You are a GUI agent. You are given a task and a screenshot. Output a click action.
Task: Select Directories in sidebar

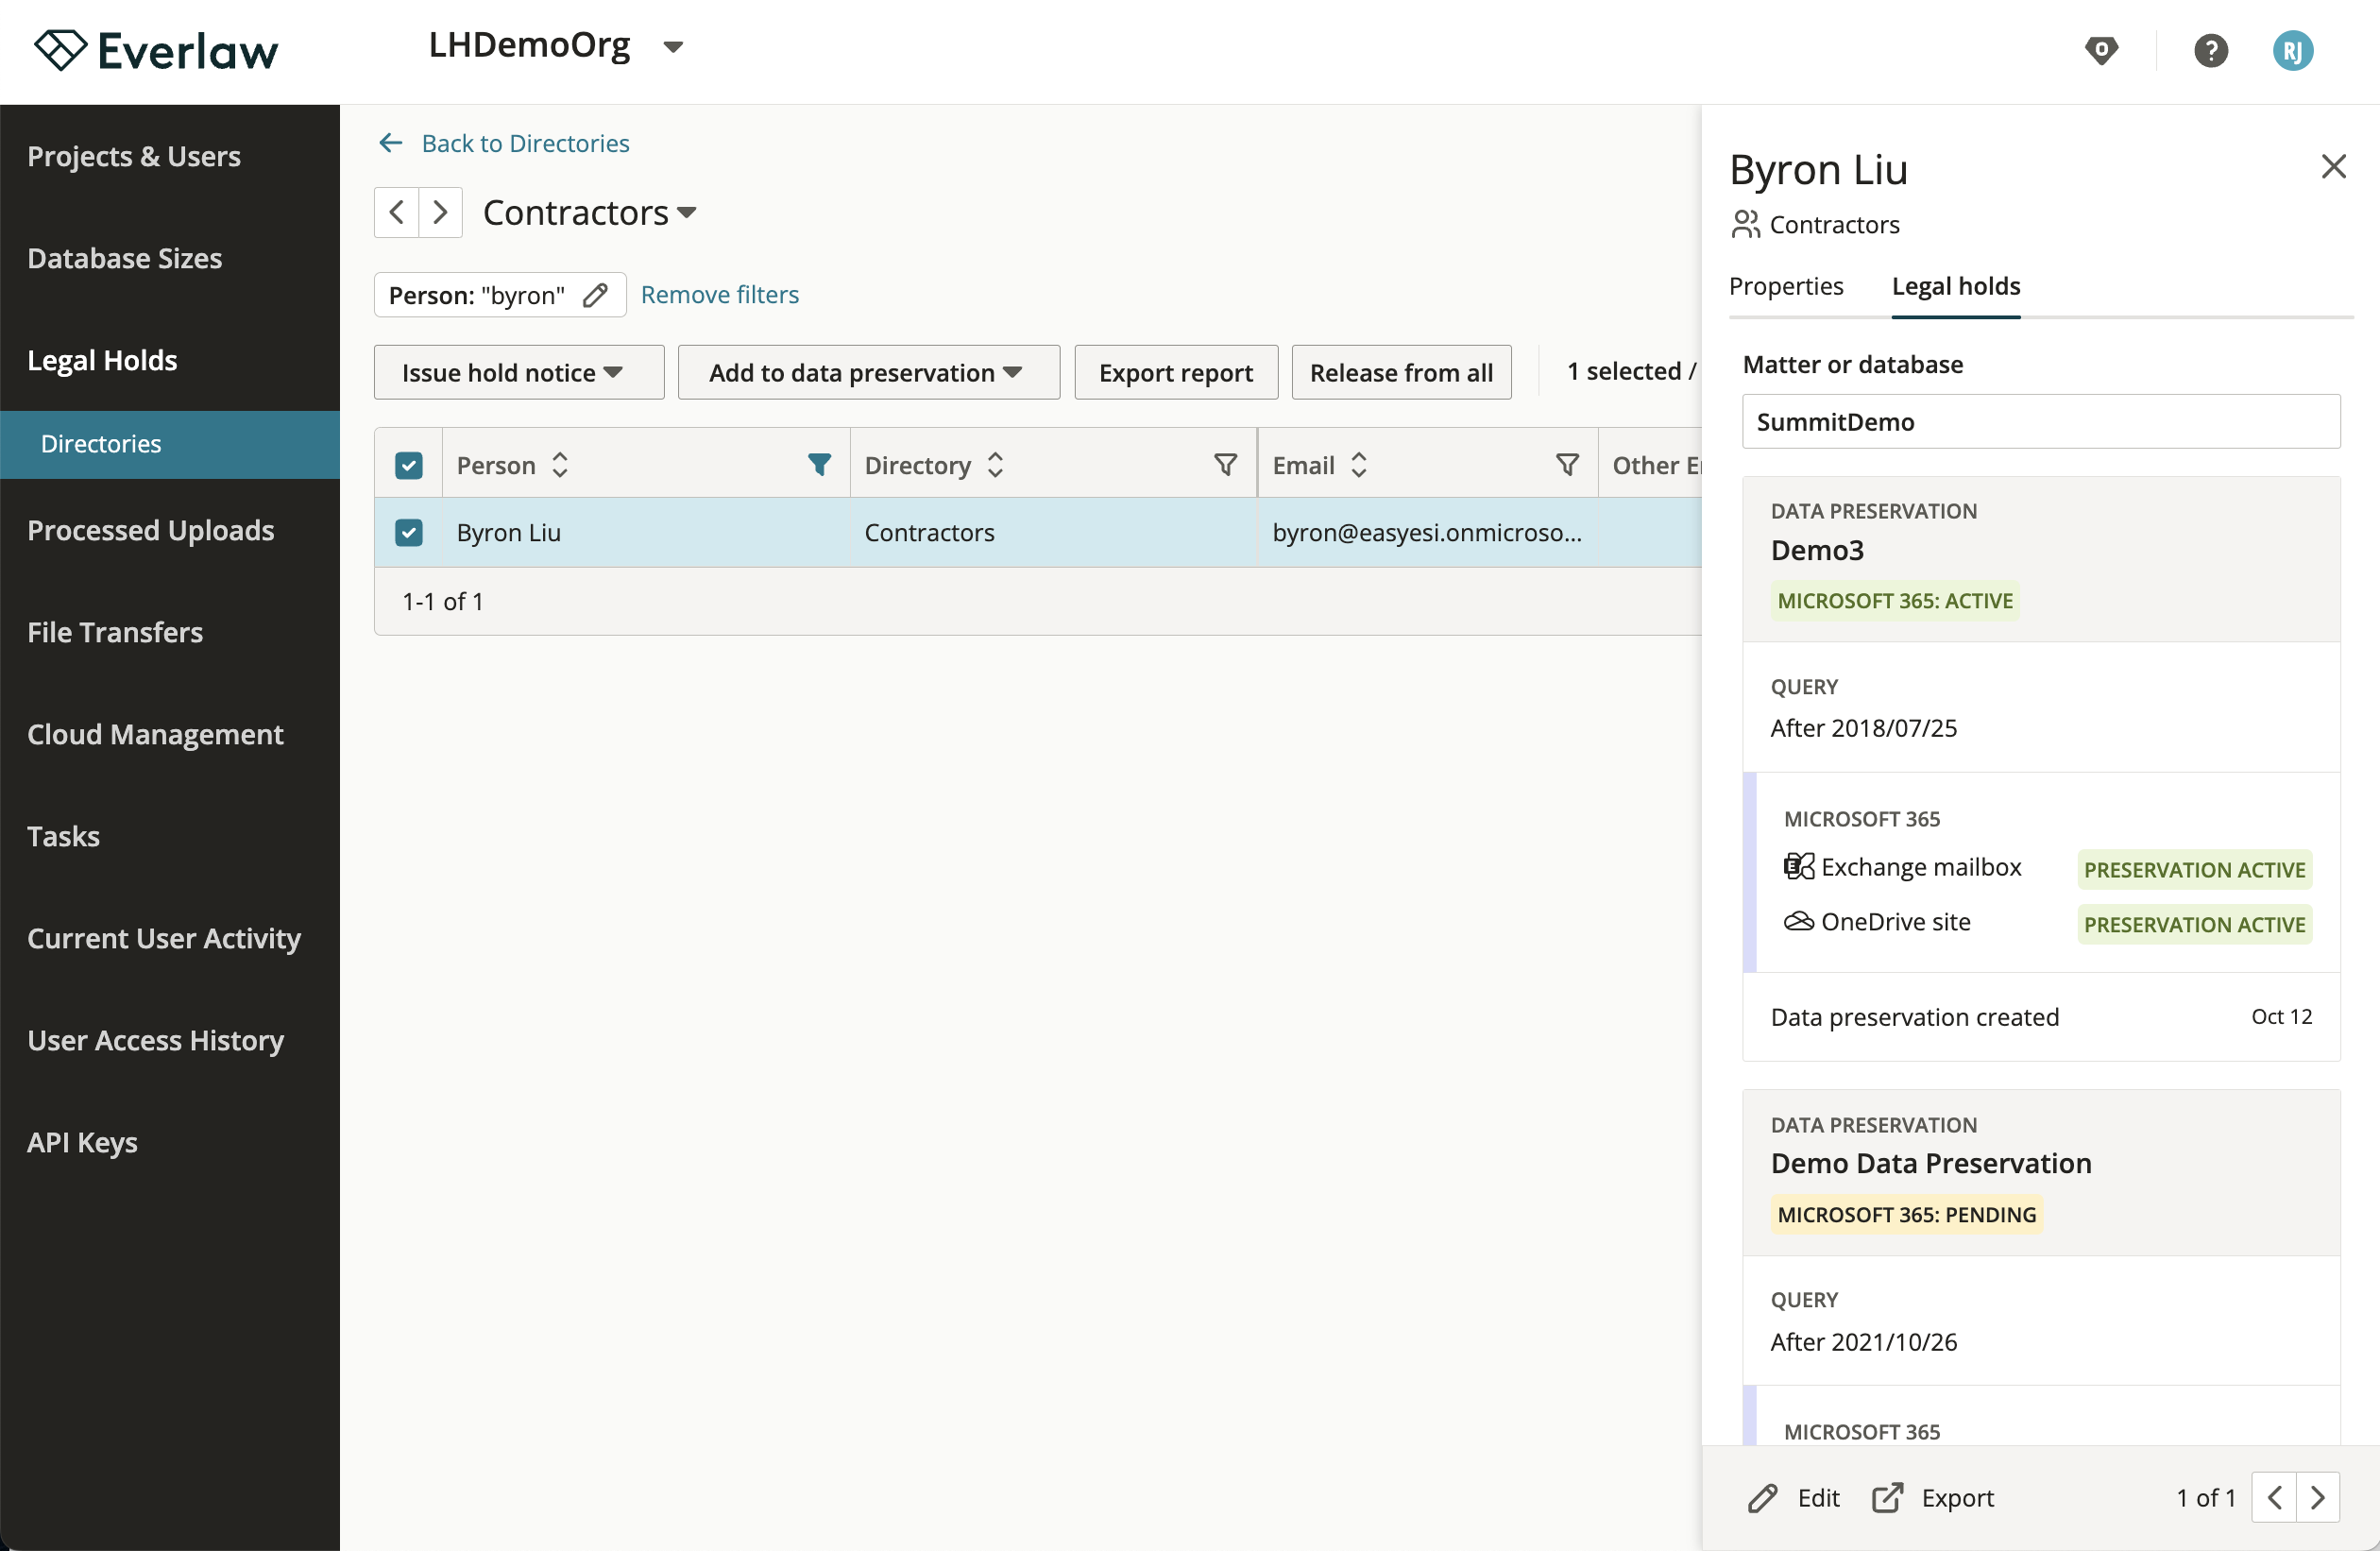(x=170, y=444)
